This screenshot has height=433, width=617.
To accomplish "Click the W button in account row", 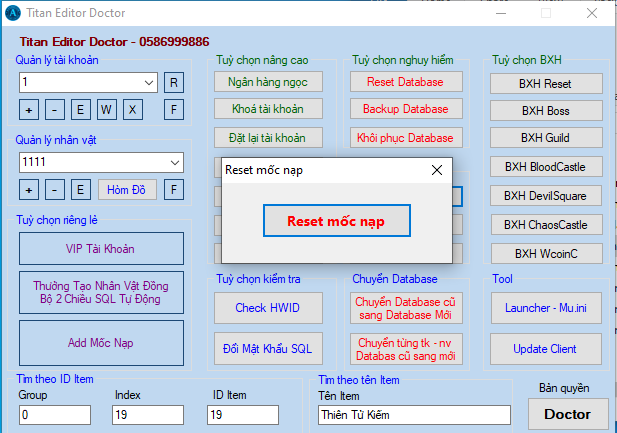I will pos(107,109).
